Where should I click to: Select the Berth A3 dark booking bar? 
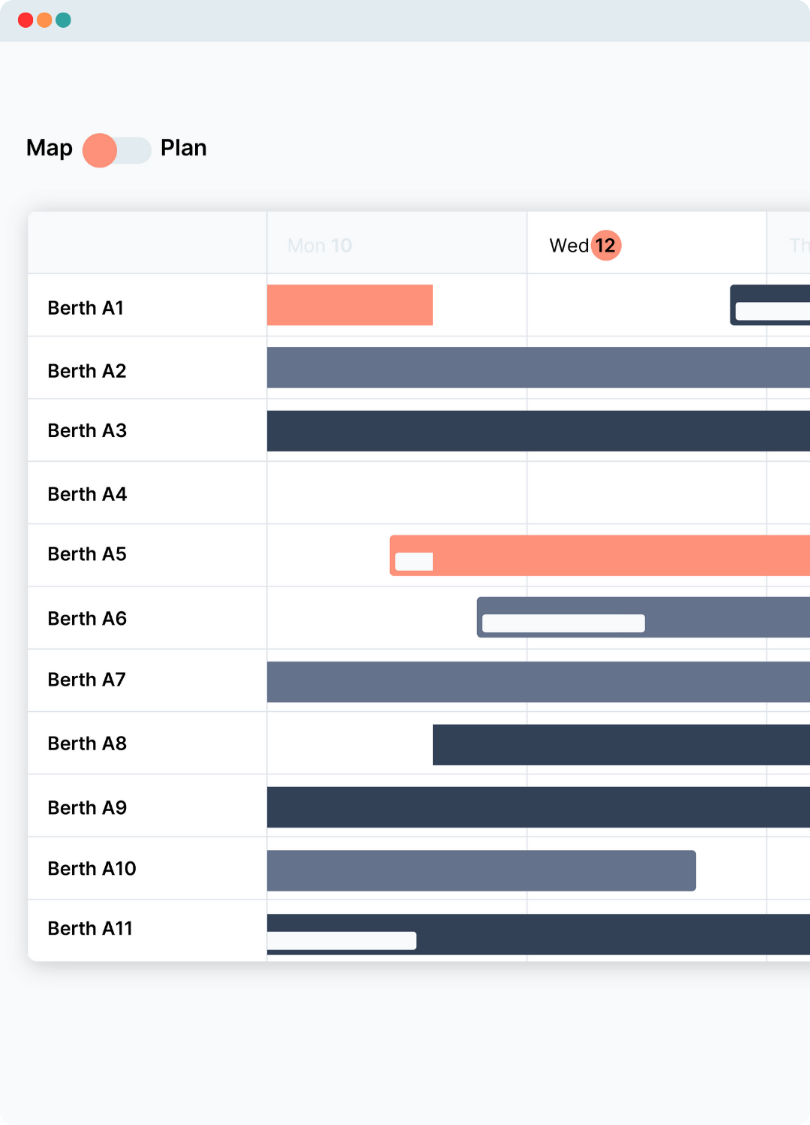coord(538,431)
